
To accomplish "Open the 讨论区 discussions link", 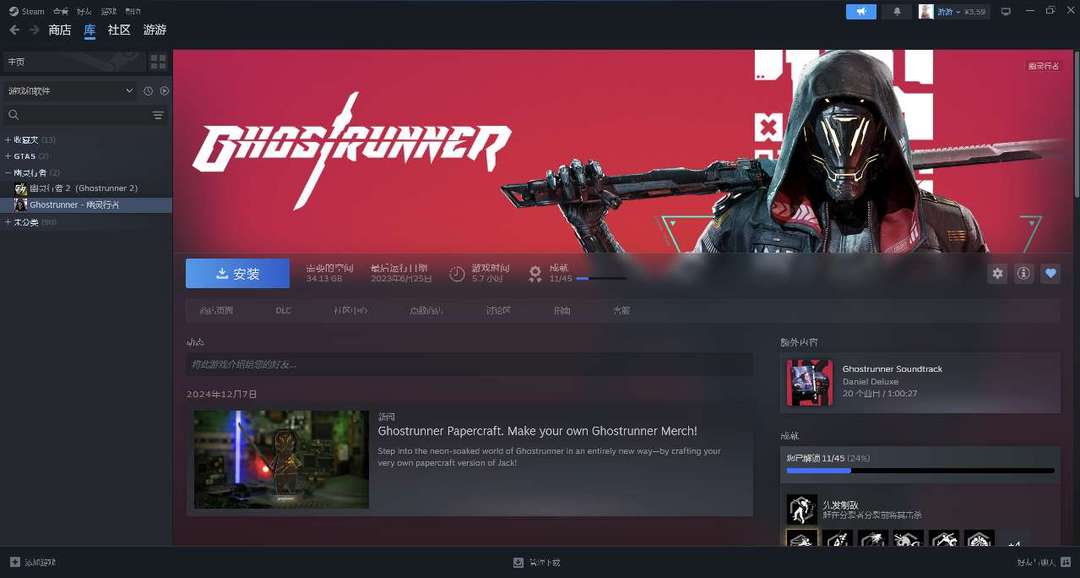I will pyautogui.click(x=498, y=311).
